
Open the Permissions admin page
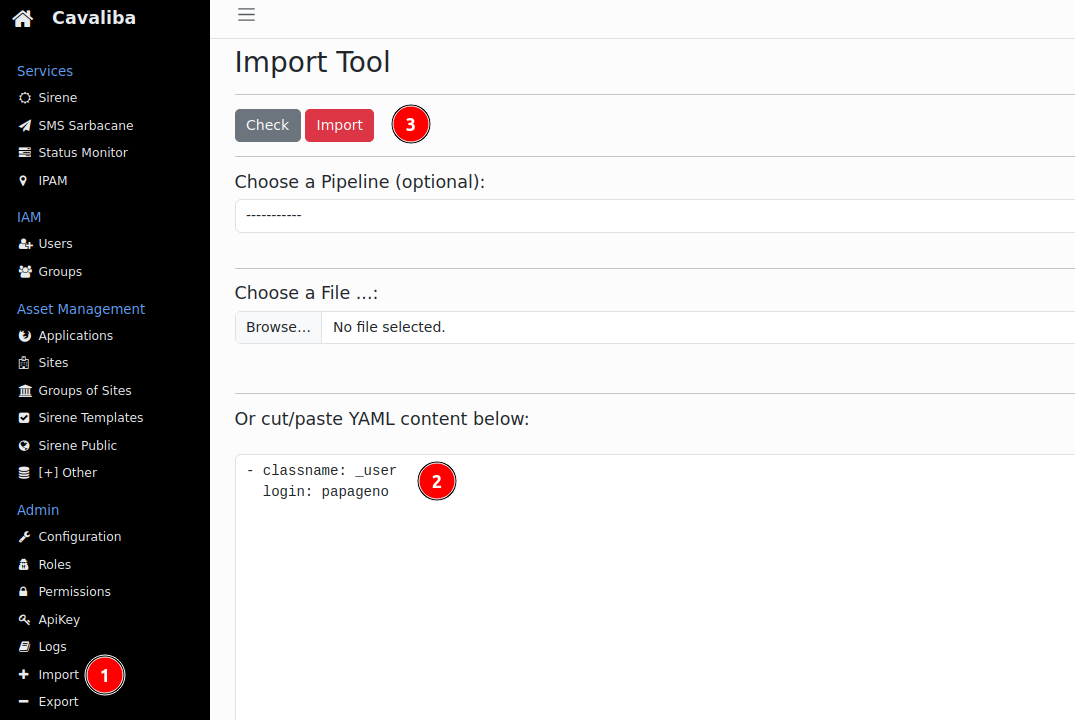pyautogui.click(x=74, y=591)
